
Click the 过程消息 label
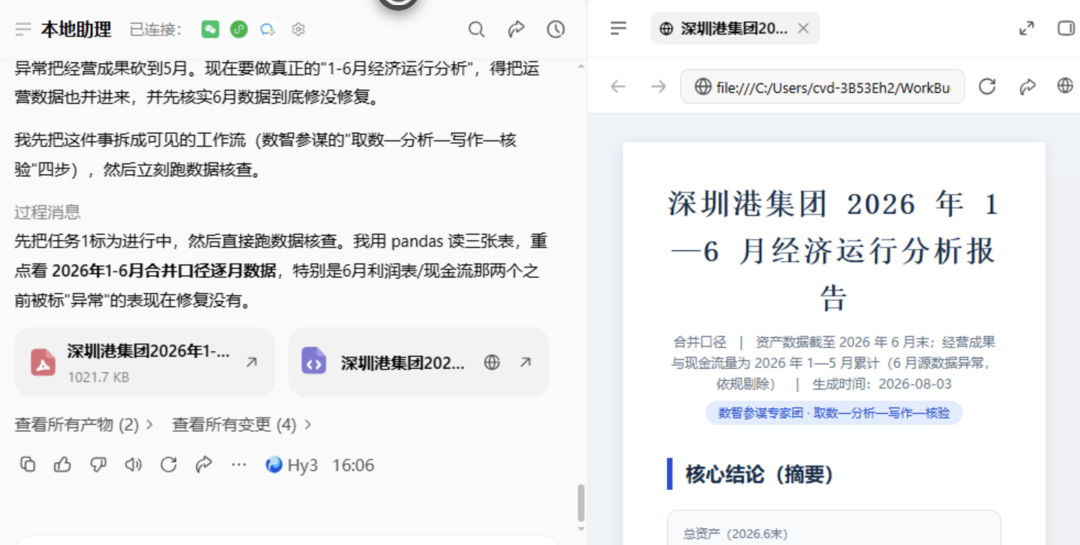pyautogui.click(x=48, y=212)
